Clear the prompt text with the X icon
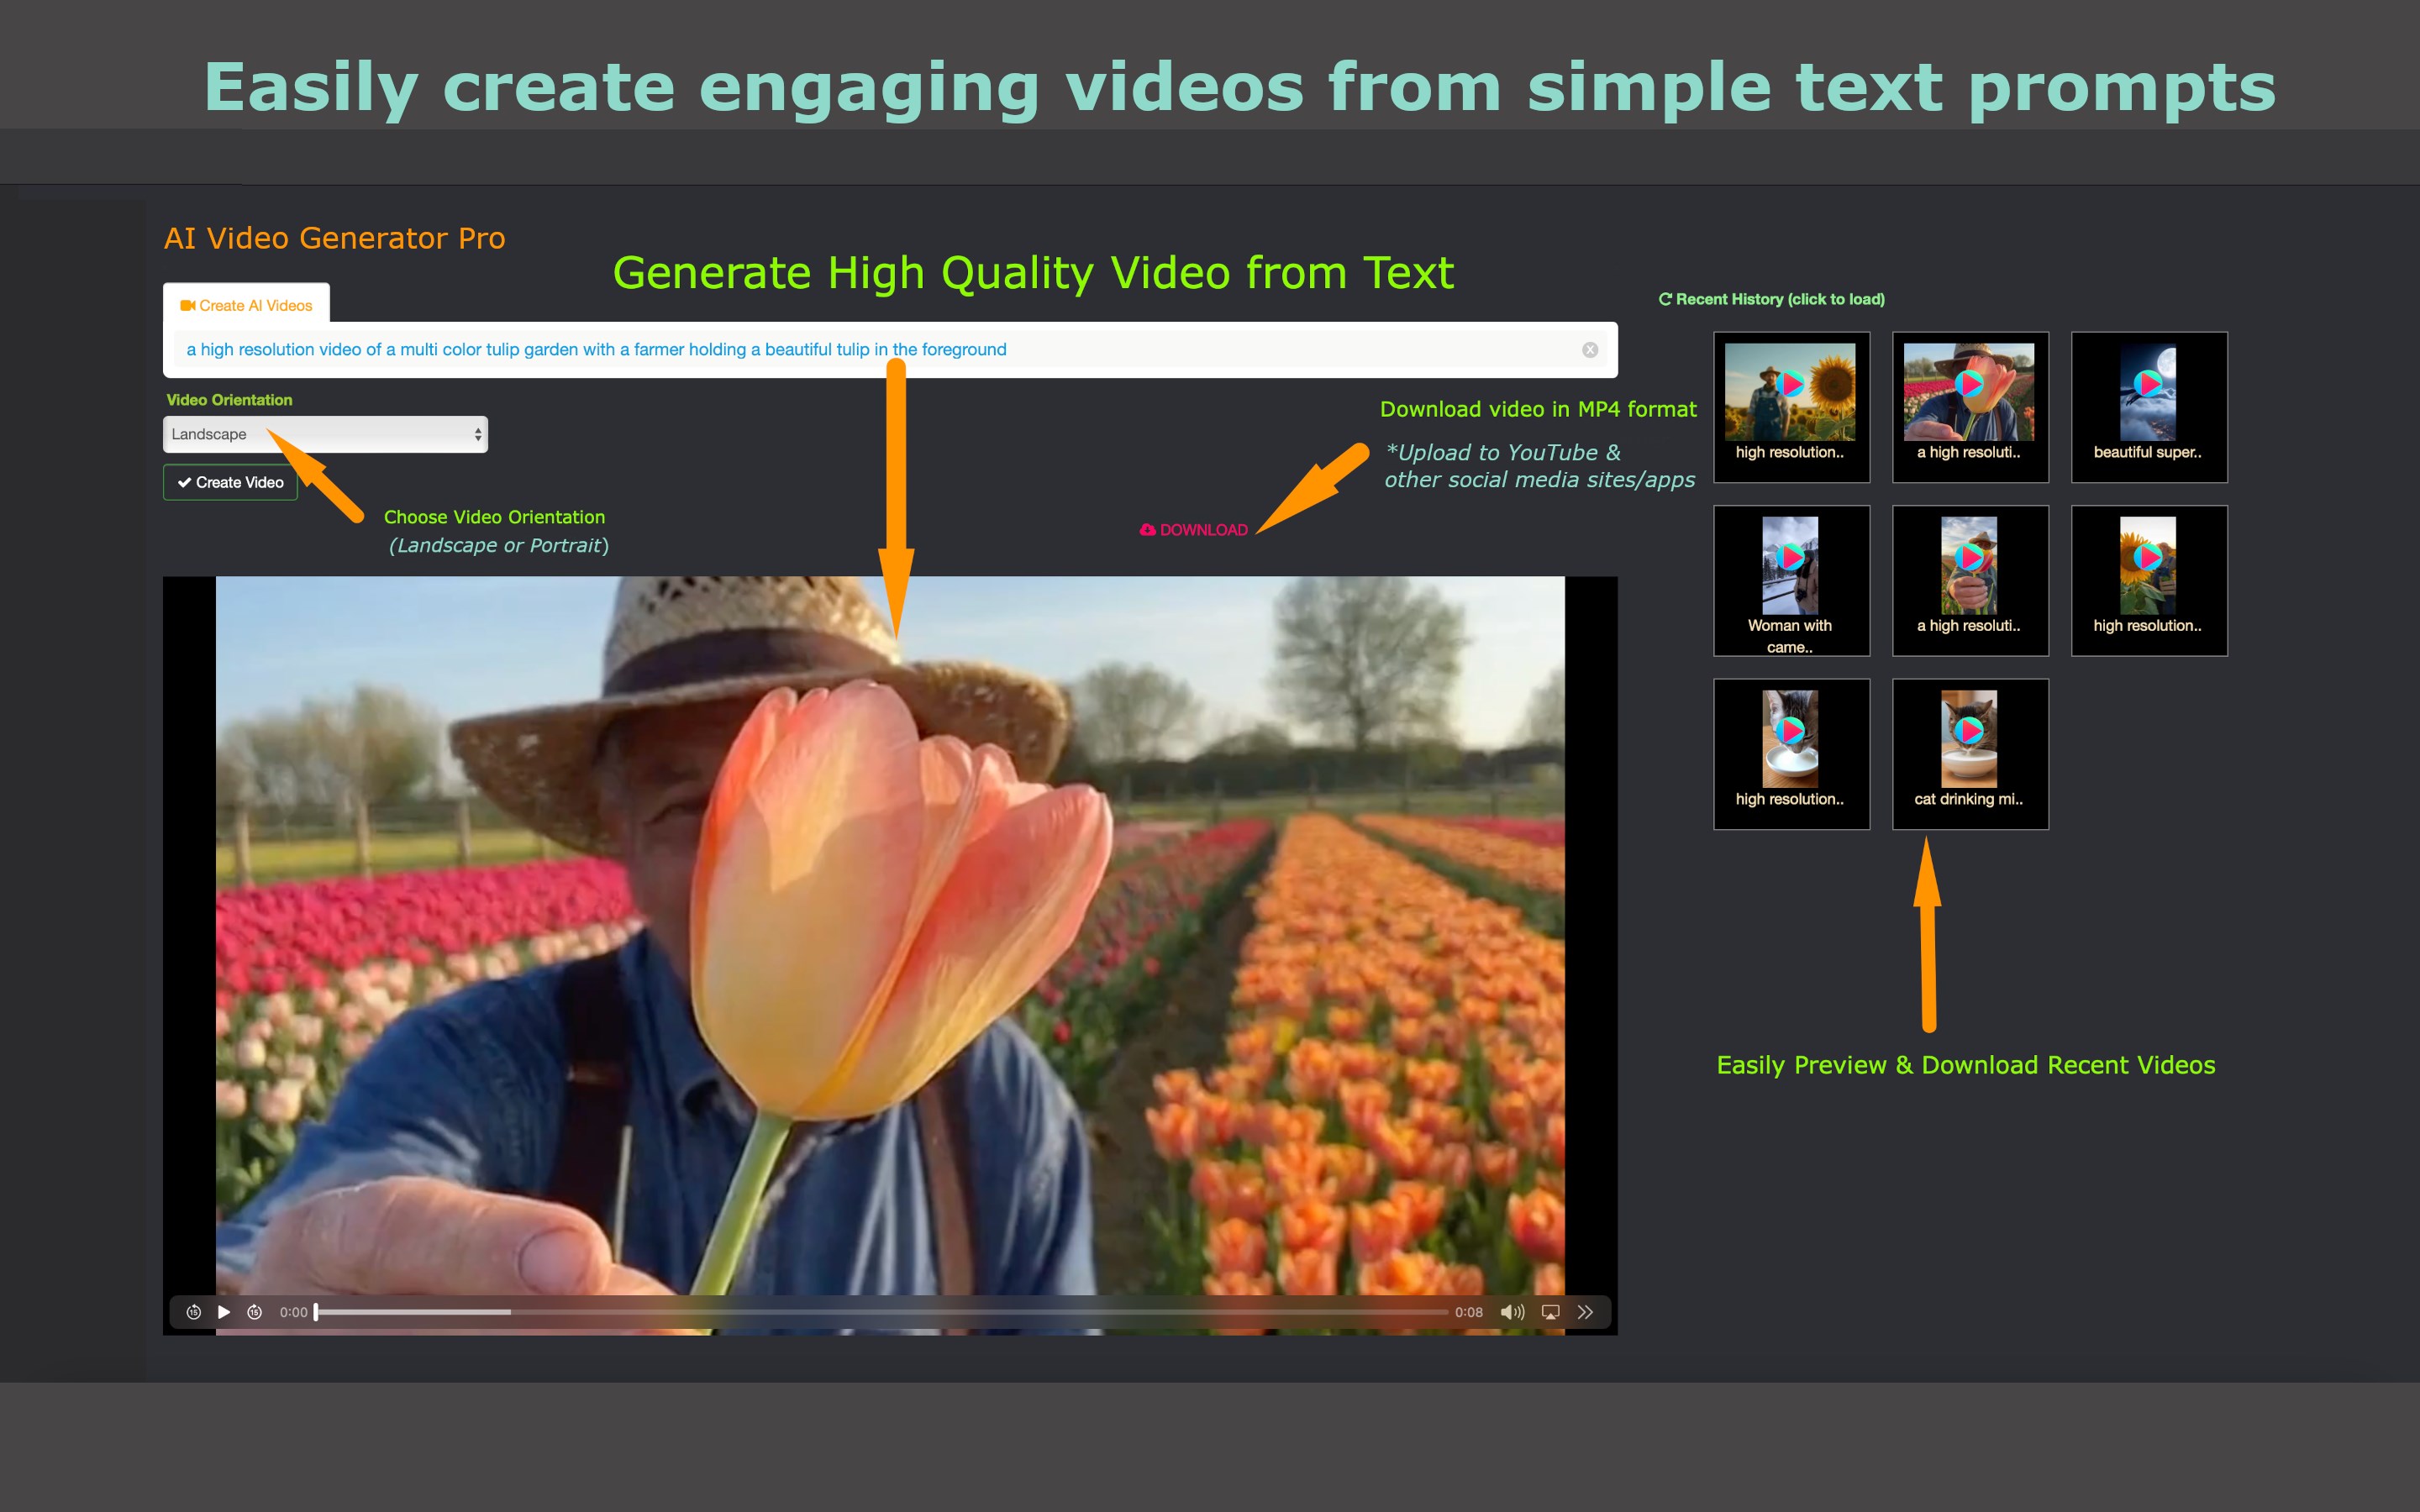This screenshot has height=1512, width=2420. pyautogui.click(x=1591, y=349)
